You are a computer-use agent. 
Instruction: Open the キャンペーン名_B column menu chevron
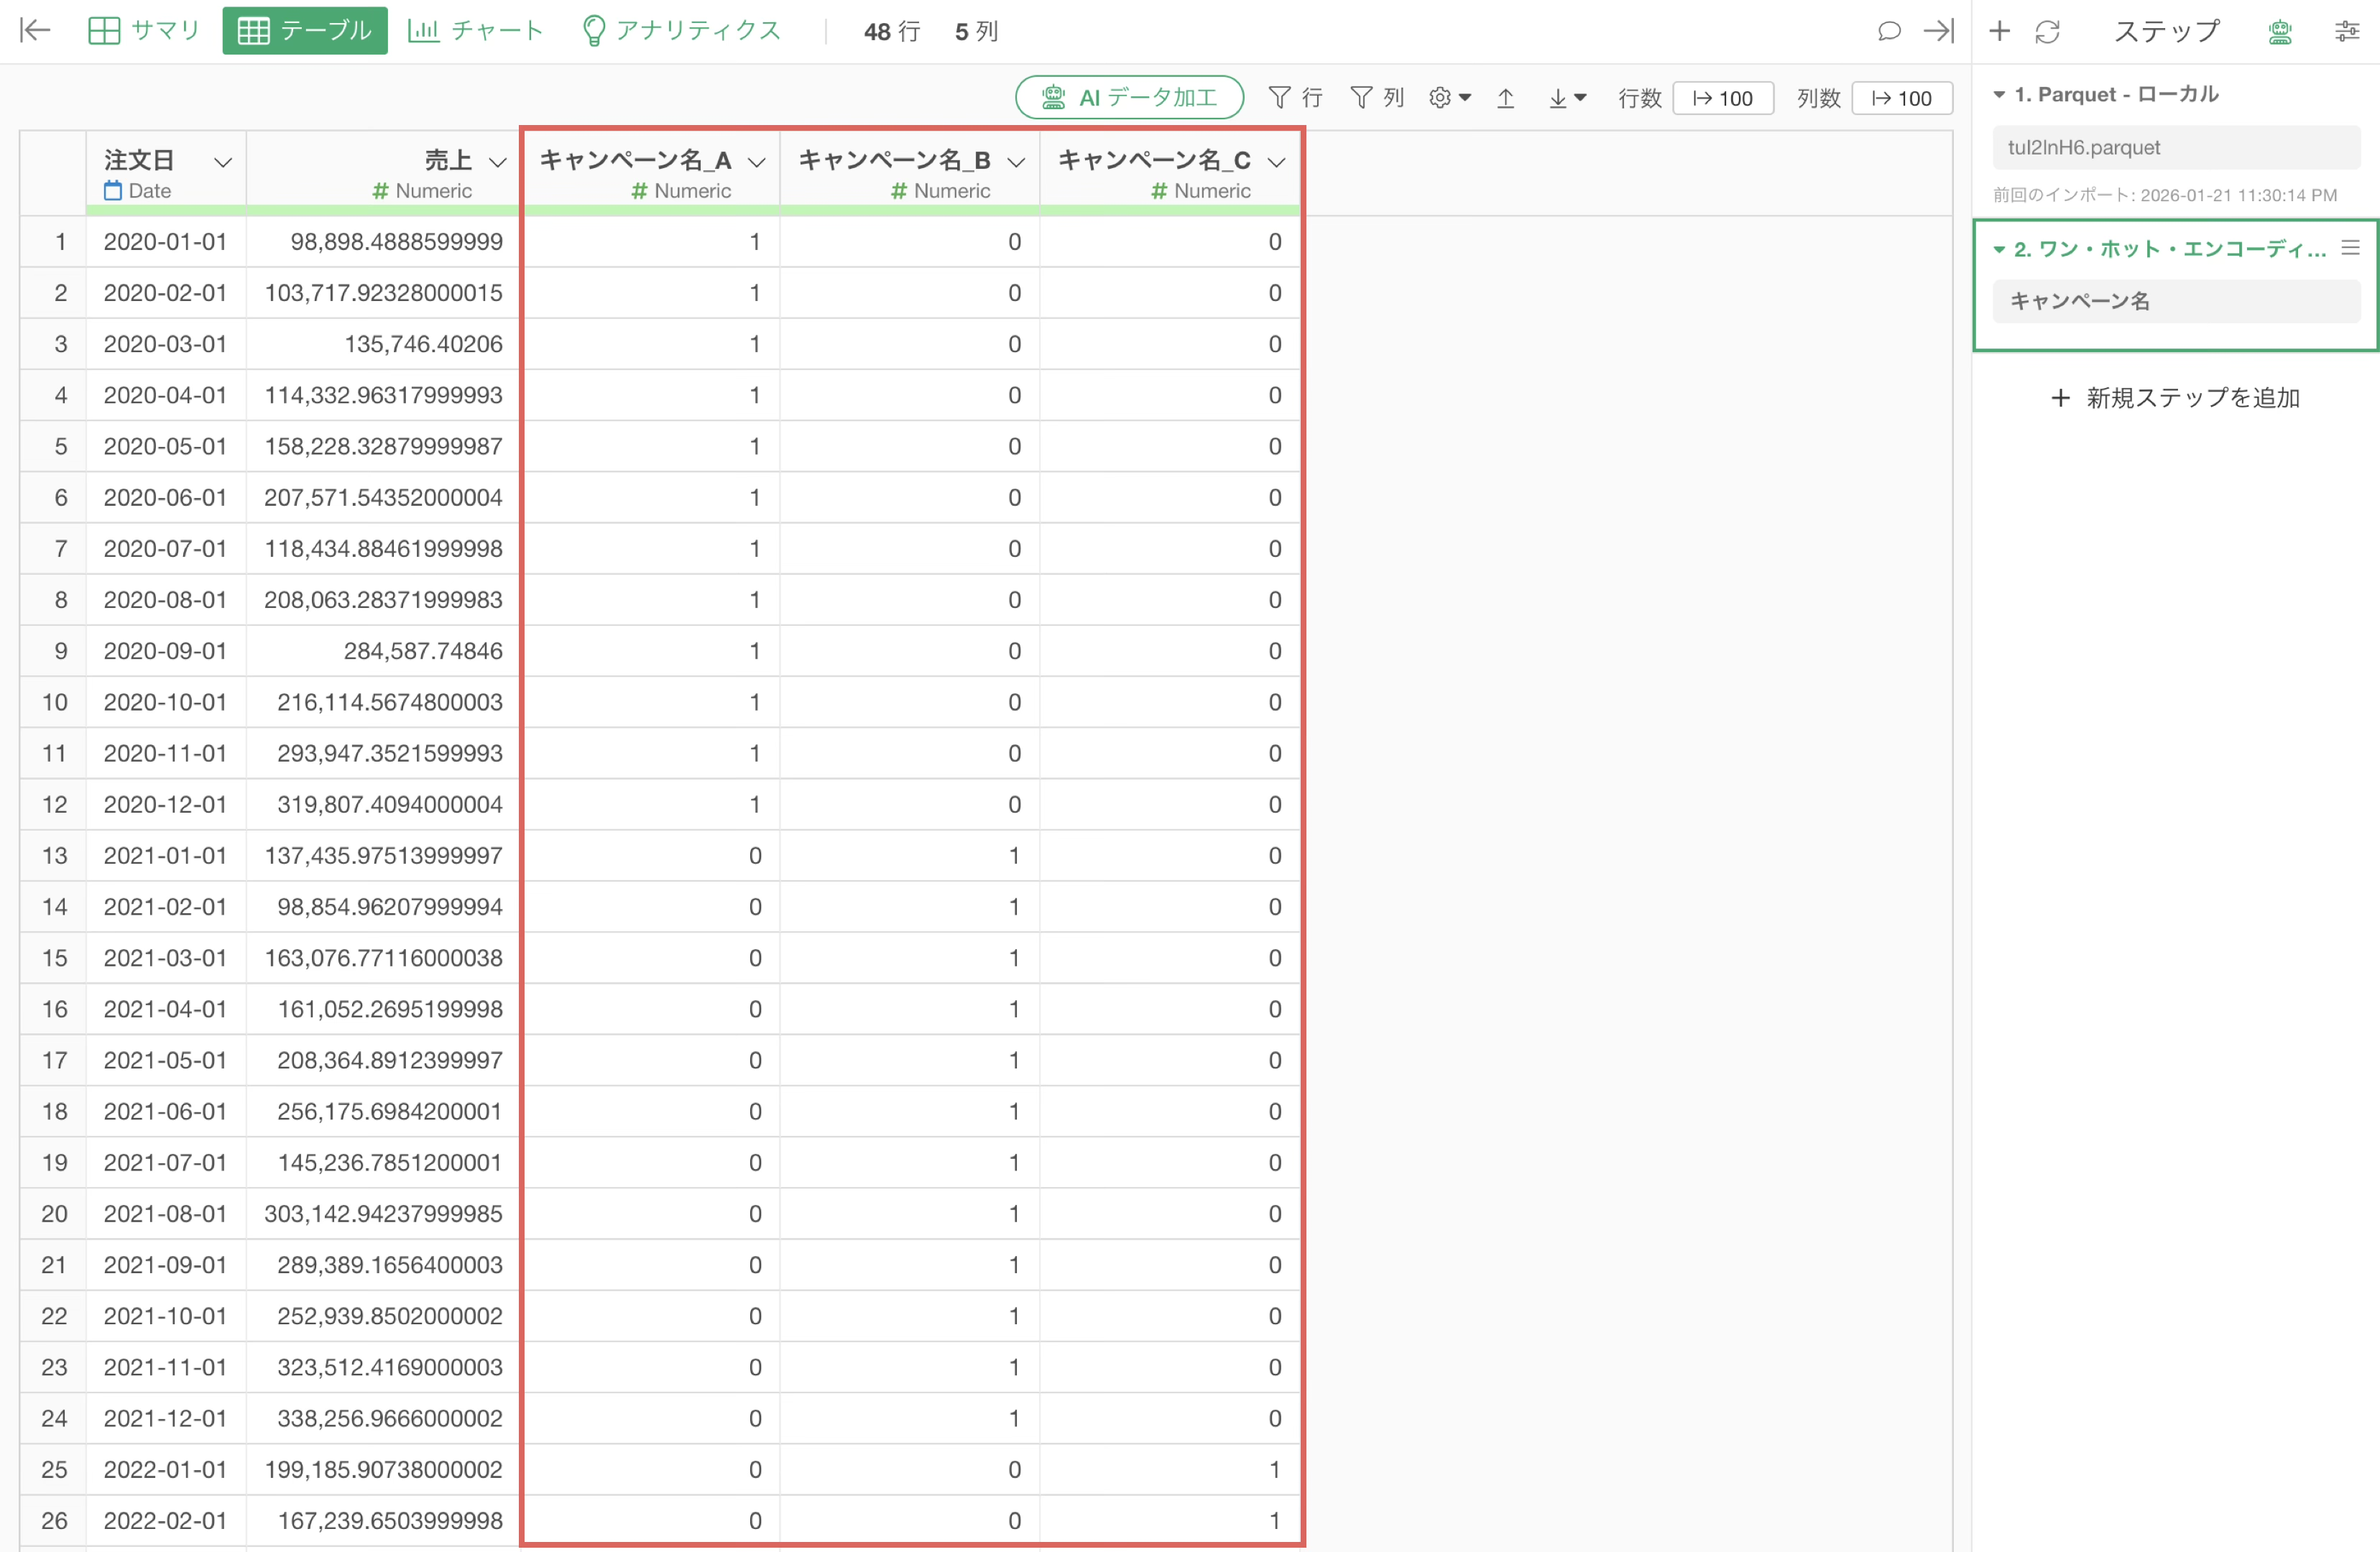coord(1016,162)
